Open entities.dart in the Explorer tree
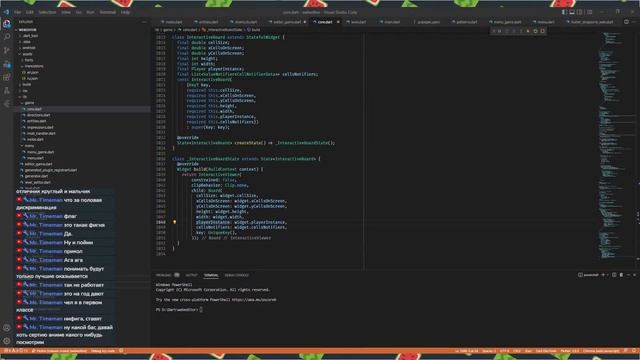The height and width of the screenshot is (360, 640). (36, 121)
